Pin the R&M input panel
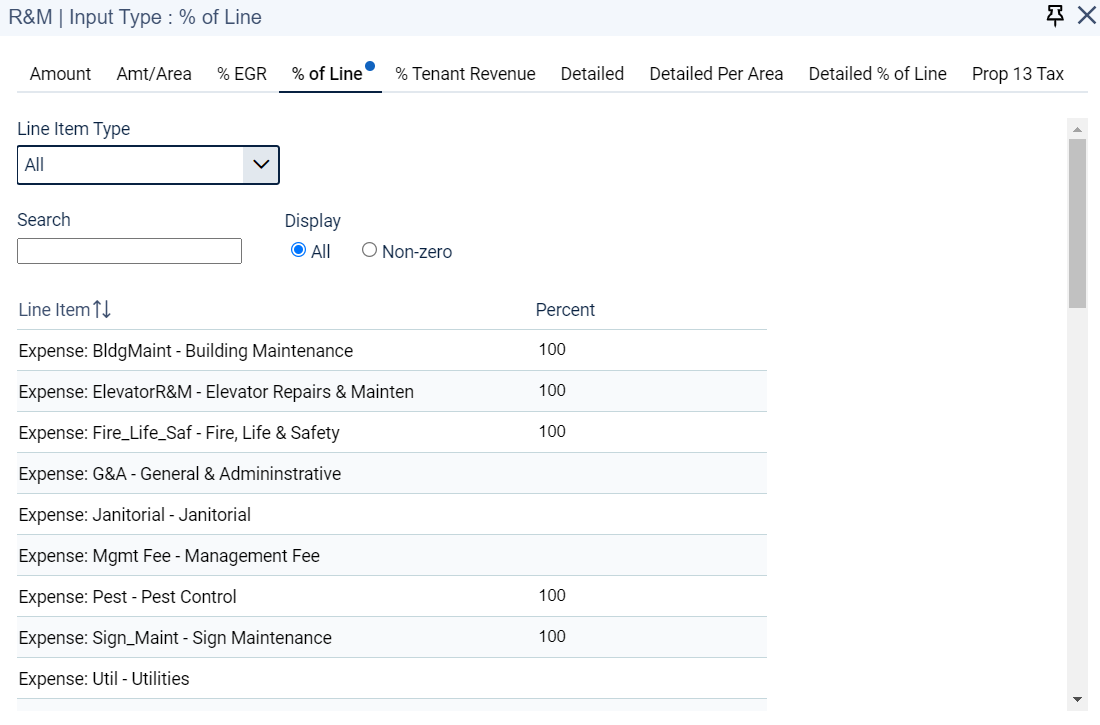The height and width of the screenshot is (725, 1100). pyautogui.click(x=1054, y=16)
